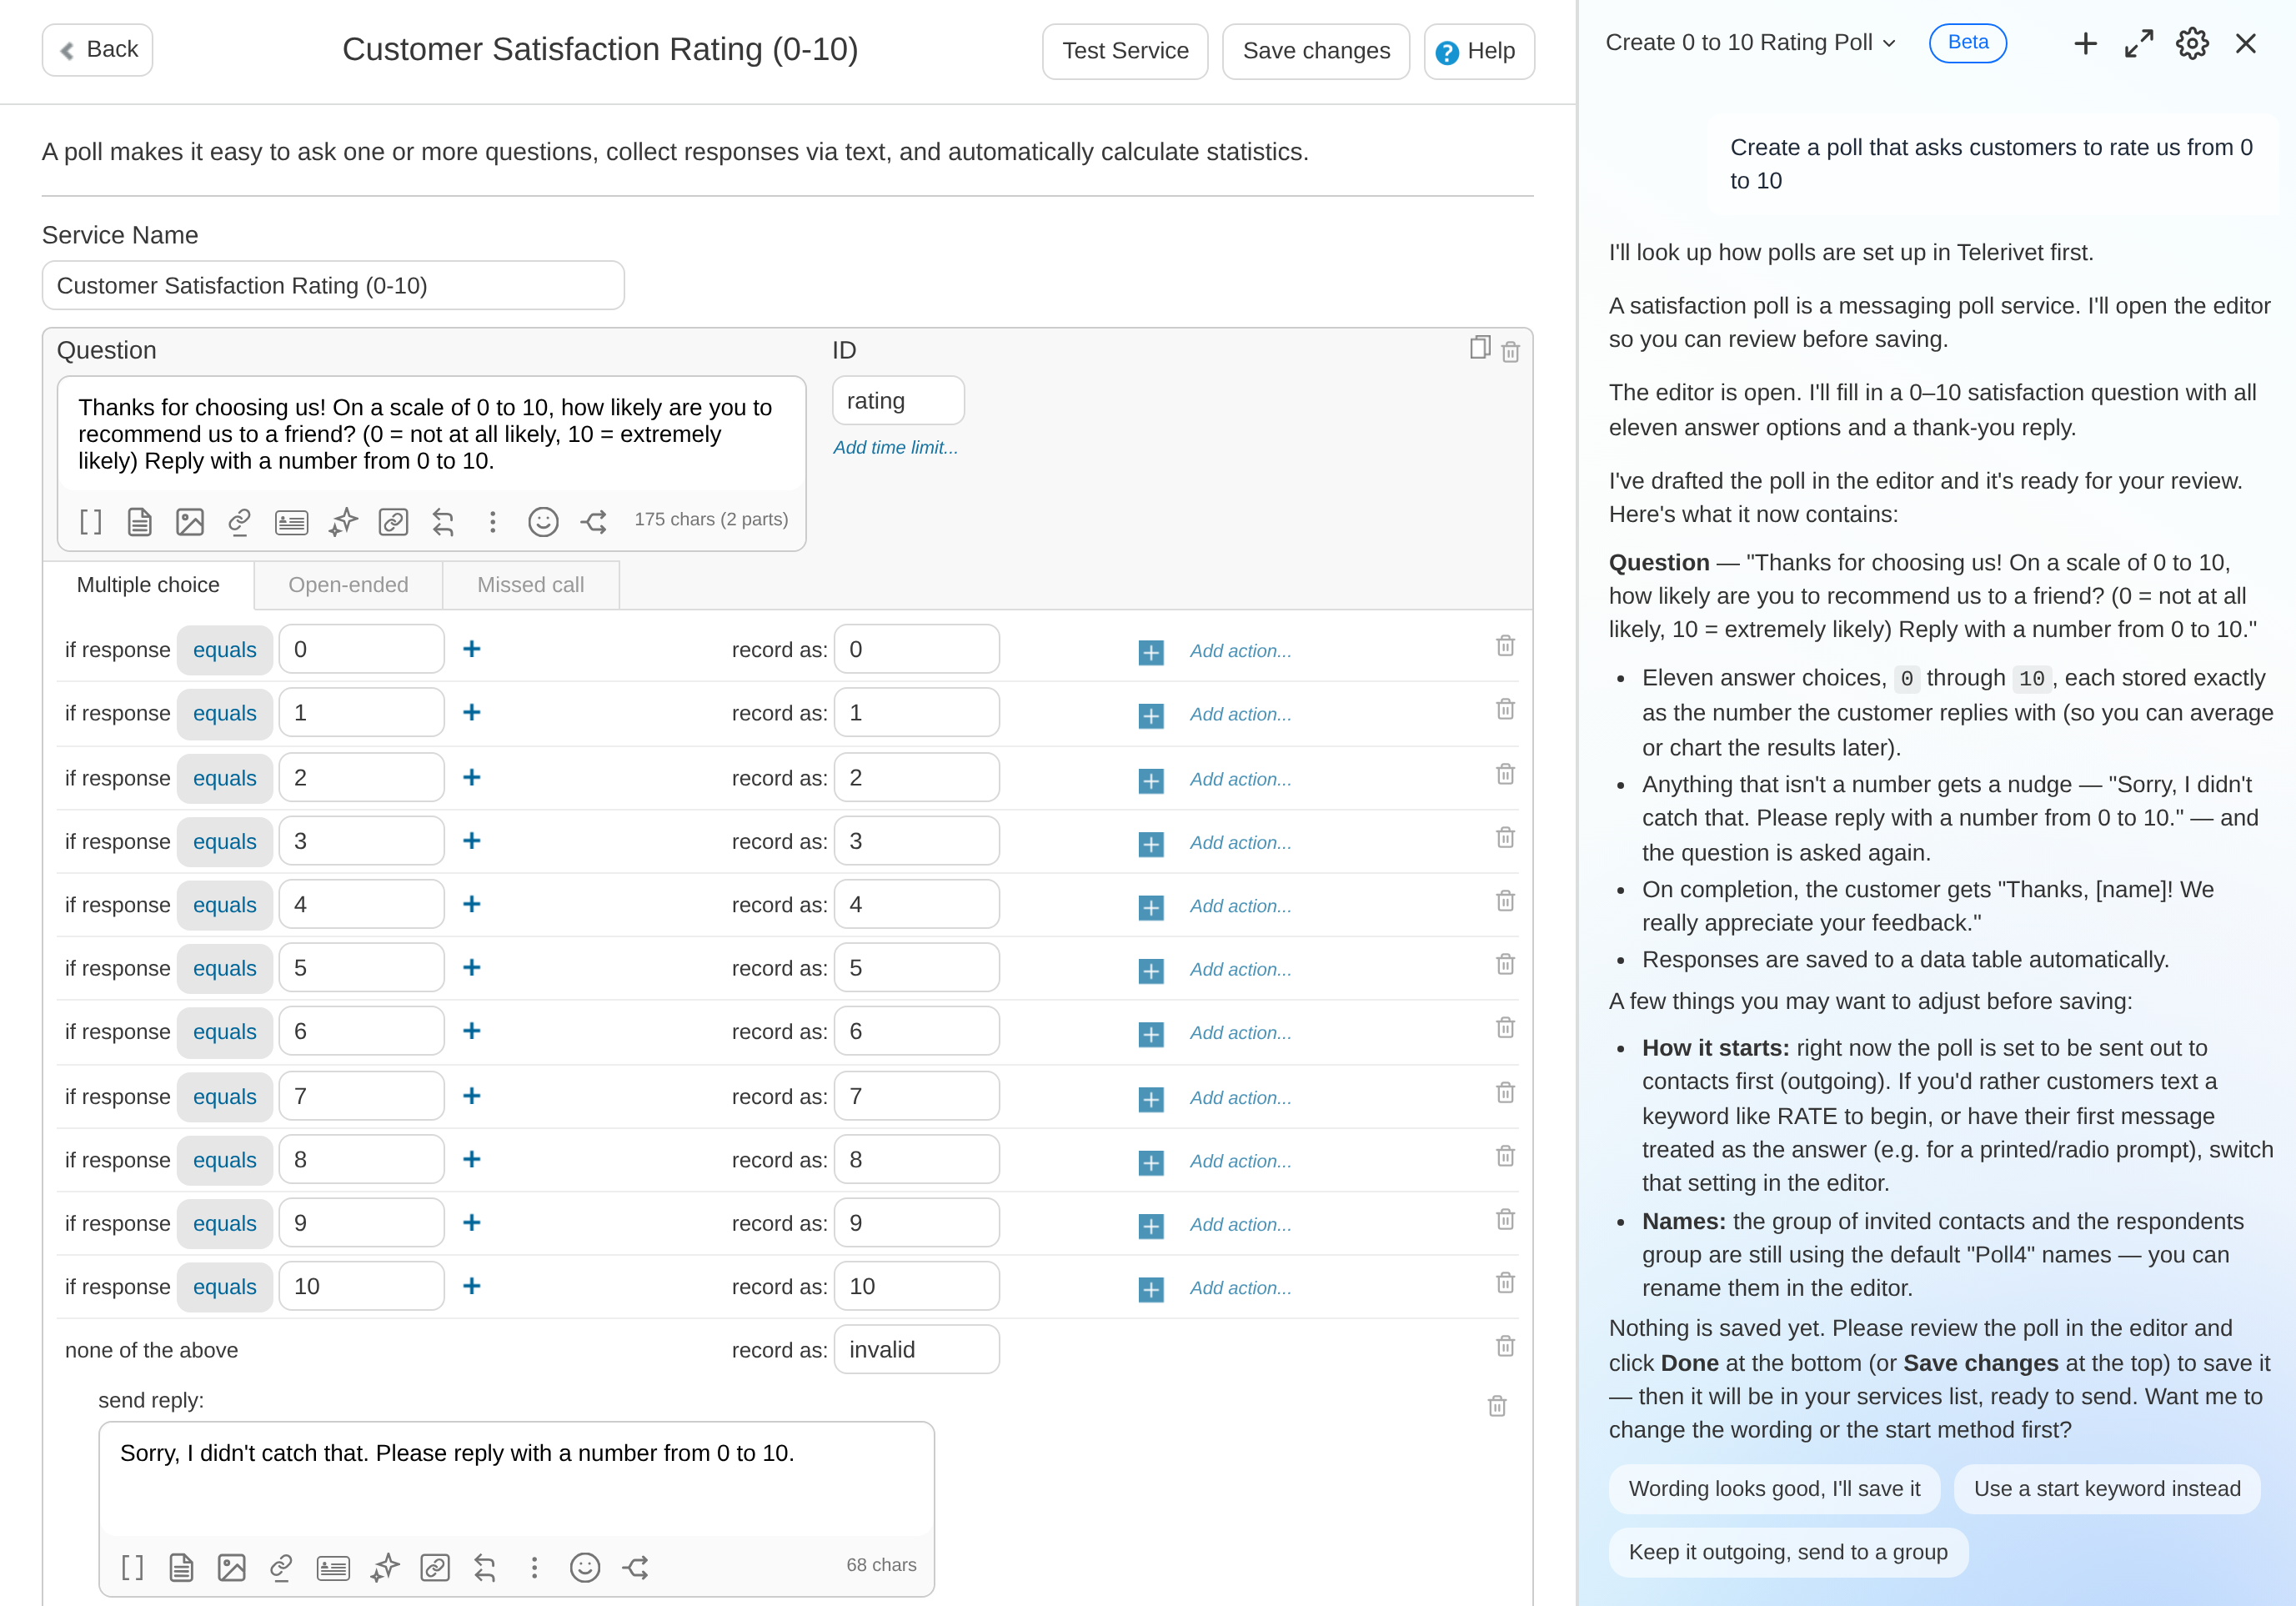
Task: Open assistant settings gear
Action: point(2192,43)
